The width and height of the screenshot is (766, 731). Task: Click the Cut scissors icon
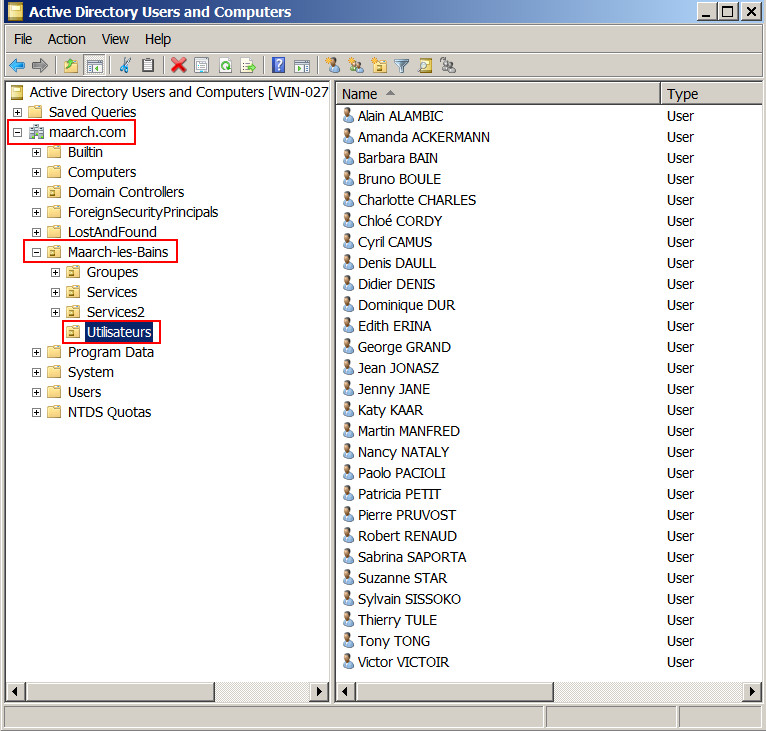[125, 66]
